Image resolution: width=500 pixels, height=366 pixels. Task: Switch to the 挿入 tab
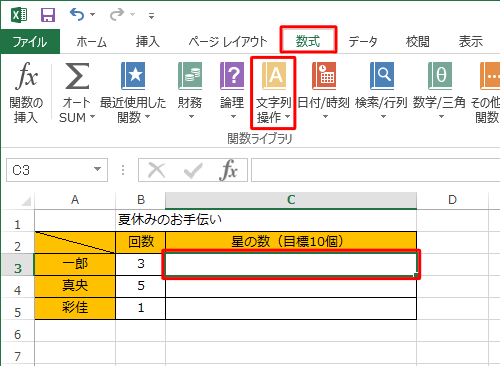click(148, 42)
